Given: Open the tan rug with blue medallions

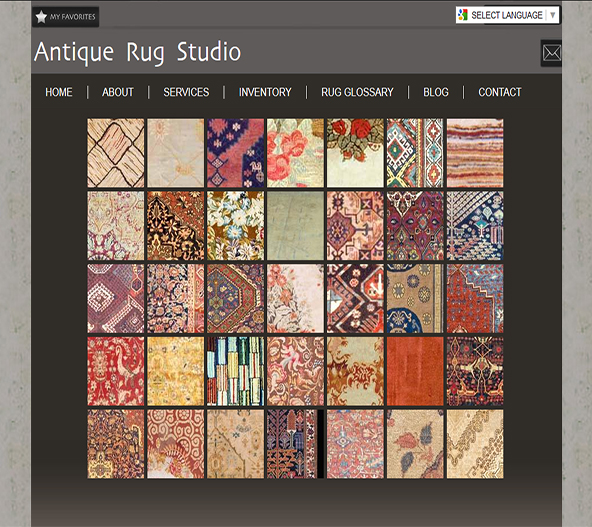Looking at the screenshot, I should [415, 298].
